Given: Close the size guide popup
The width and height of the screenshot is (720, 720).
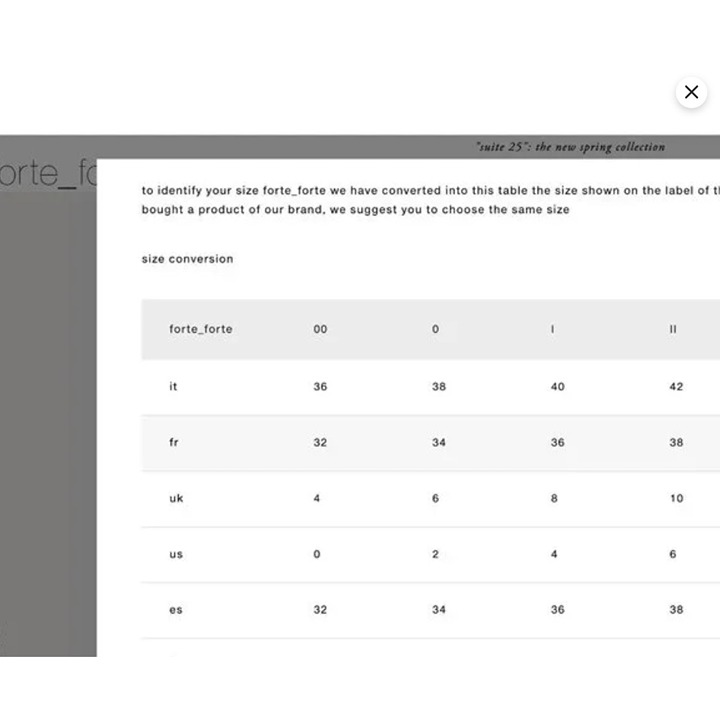Looking at the screenshot, I should pyautogui.click(x=691, y=92).
